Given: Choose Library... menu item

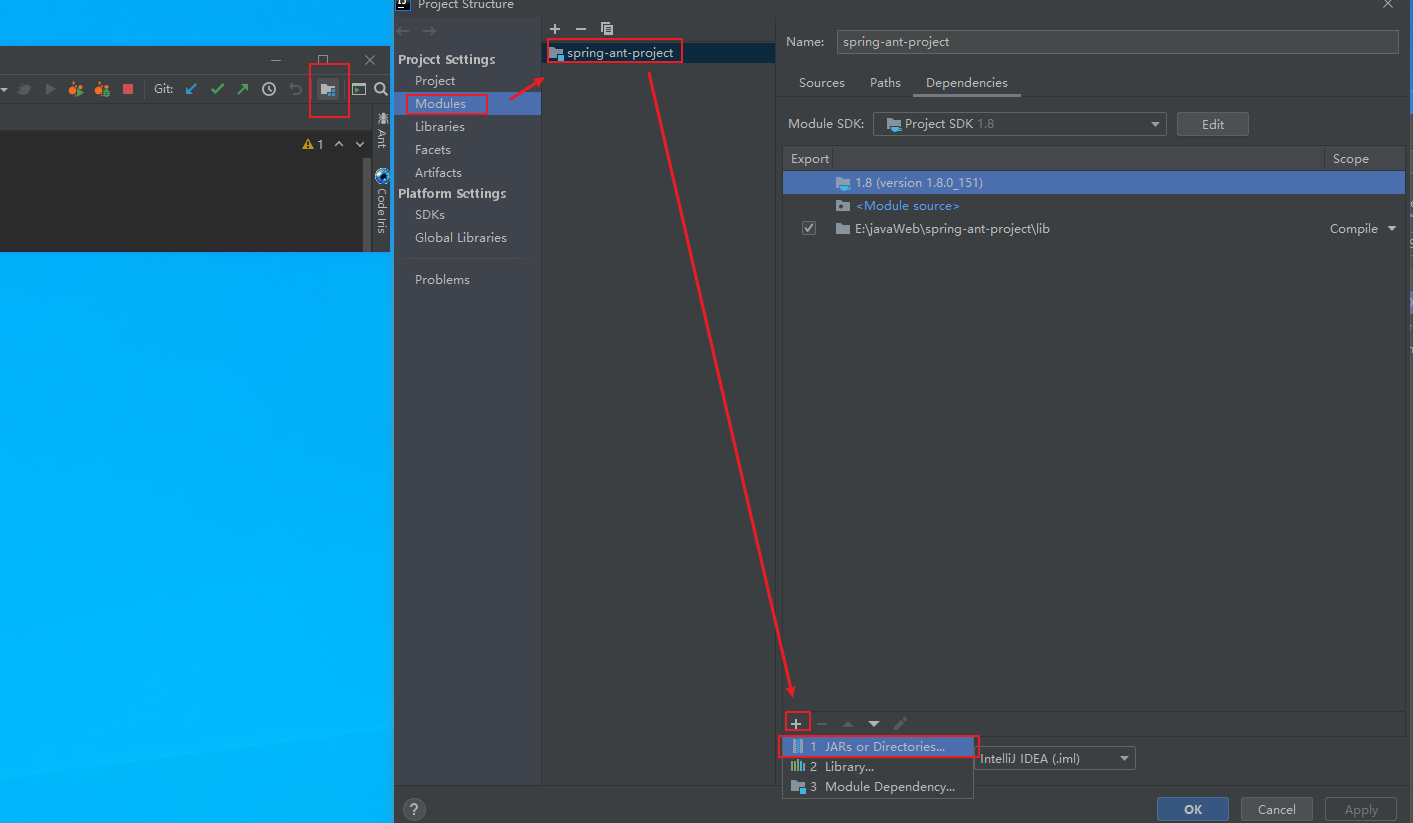Looking at the screenshot, I should click(878, 766).
